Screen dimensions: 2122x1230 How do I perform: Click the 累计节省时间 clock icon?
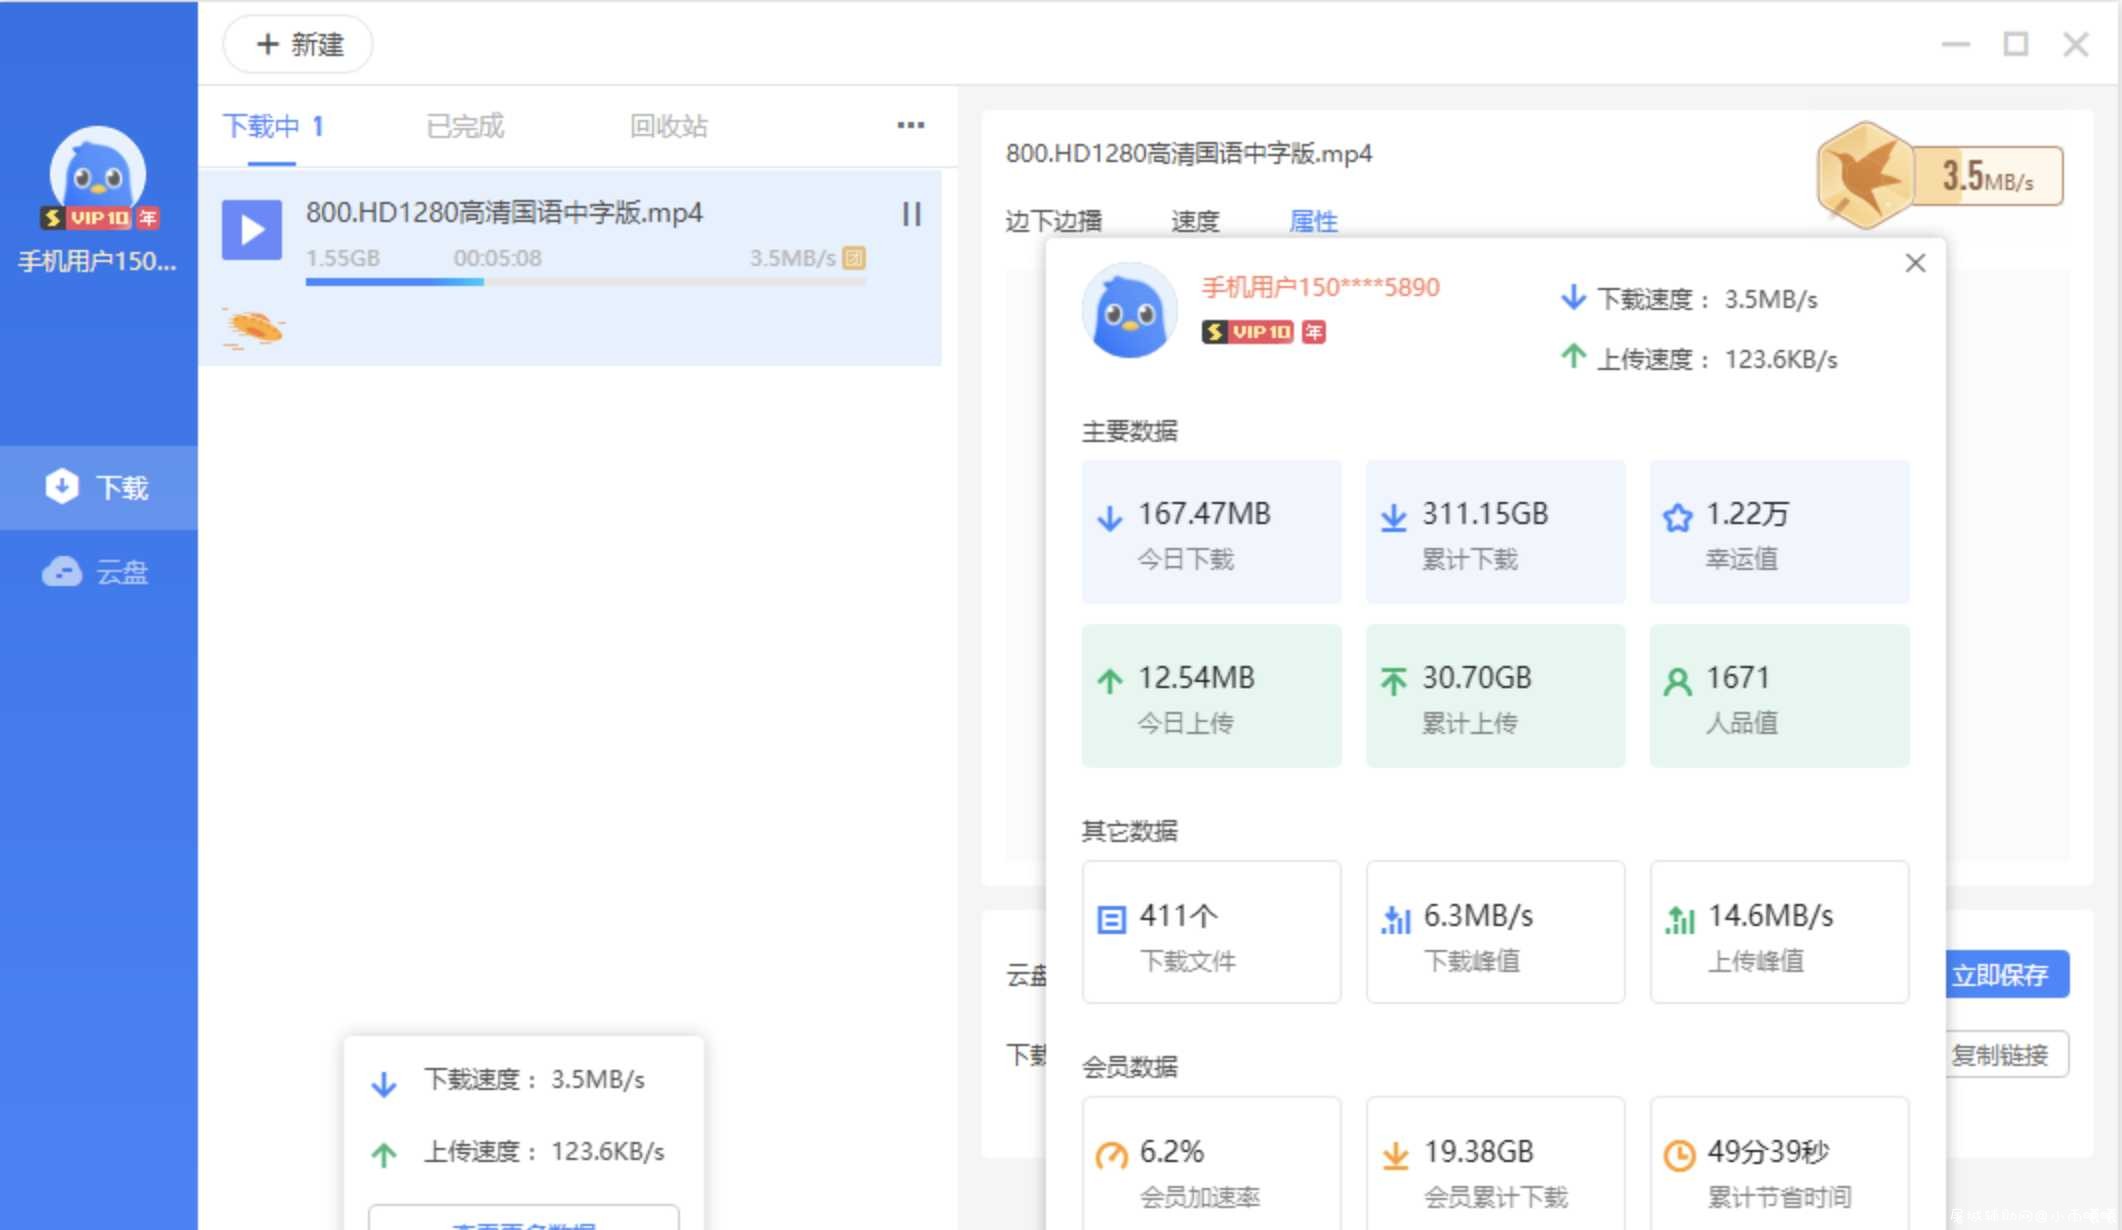tap(1679, 1155)
